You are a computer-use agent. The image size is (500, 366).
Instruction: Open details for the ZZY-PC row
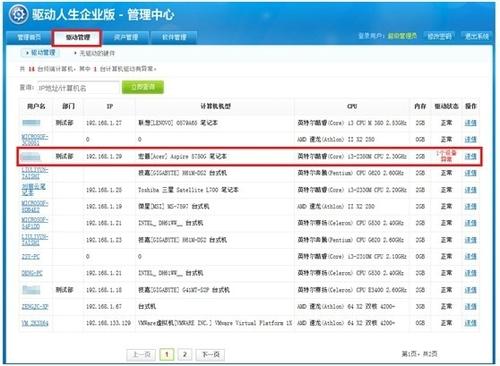[x=470, y=256]
